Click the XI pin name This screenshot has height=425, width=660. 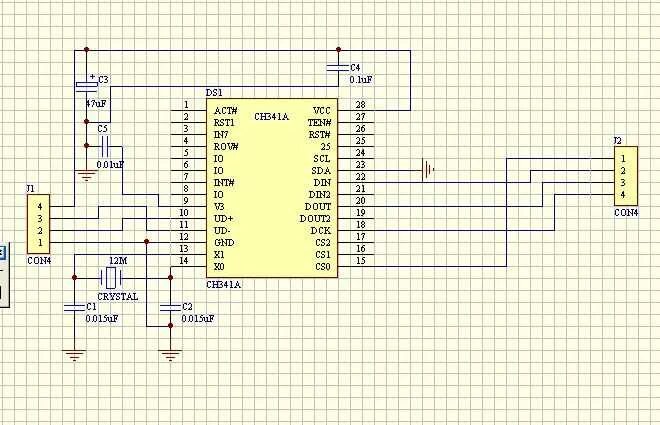point(219,255)
